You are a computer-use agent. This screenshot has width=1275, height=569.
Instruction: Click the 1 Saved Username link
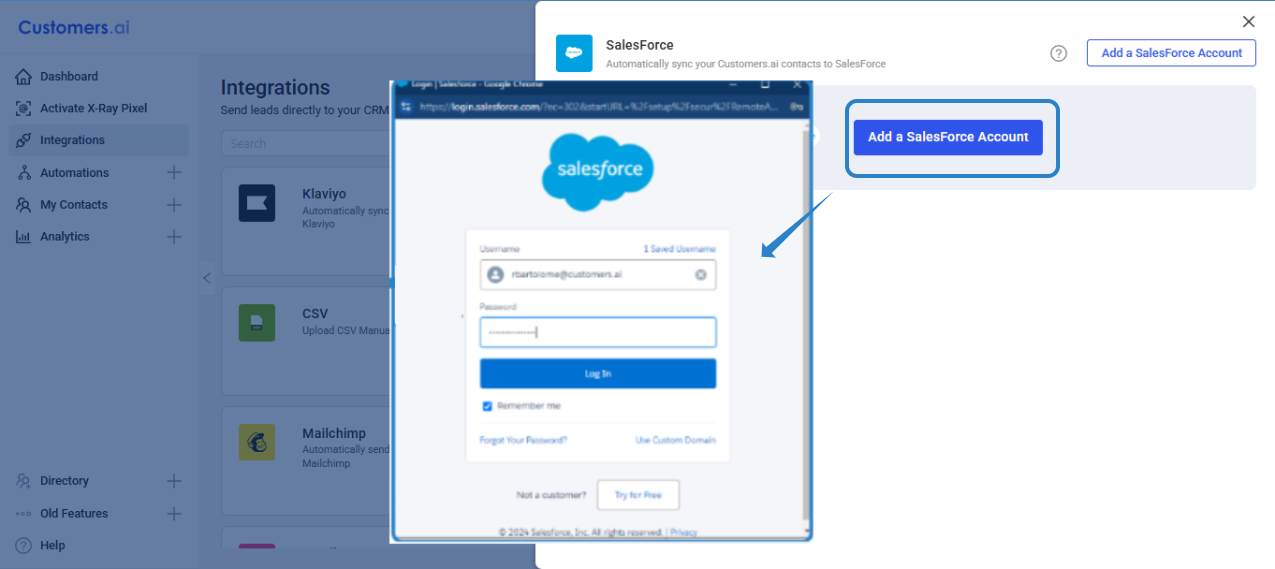[x=679, y=249]
